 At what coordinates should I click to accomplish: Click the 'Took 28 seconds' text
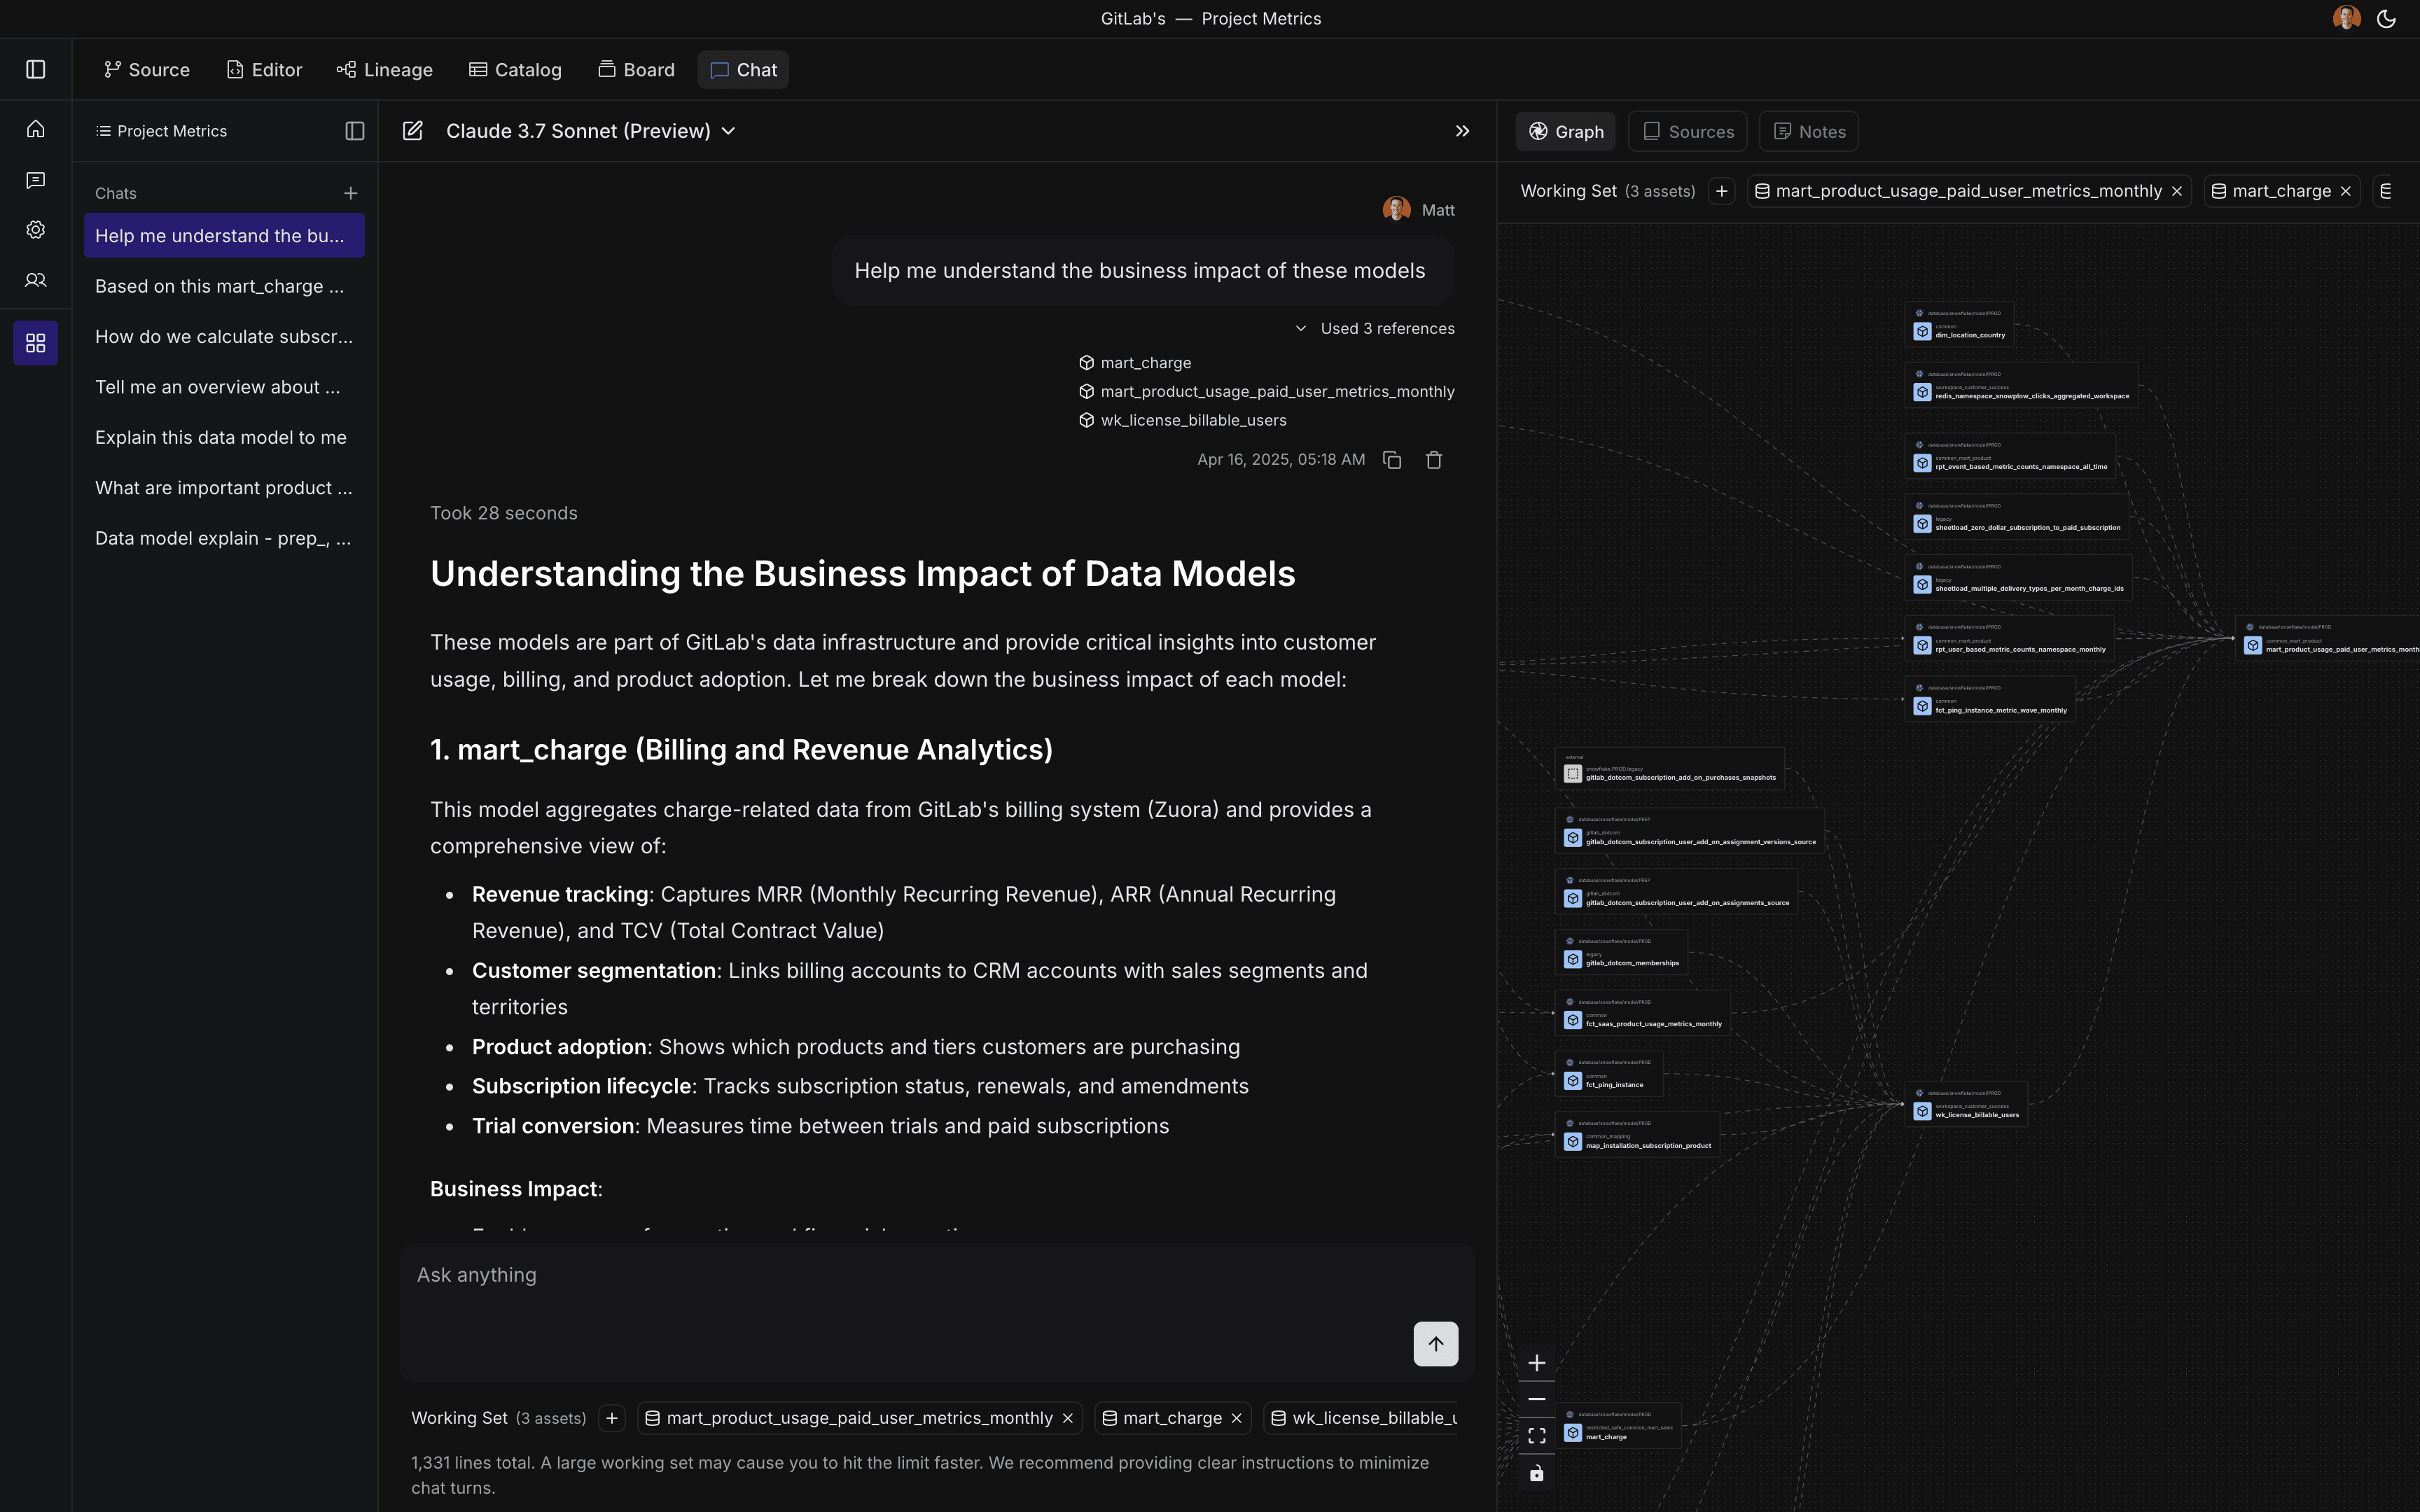pyautogui.click(x=504, y=514)
